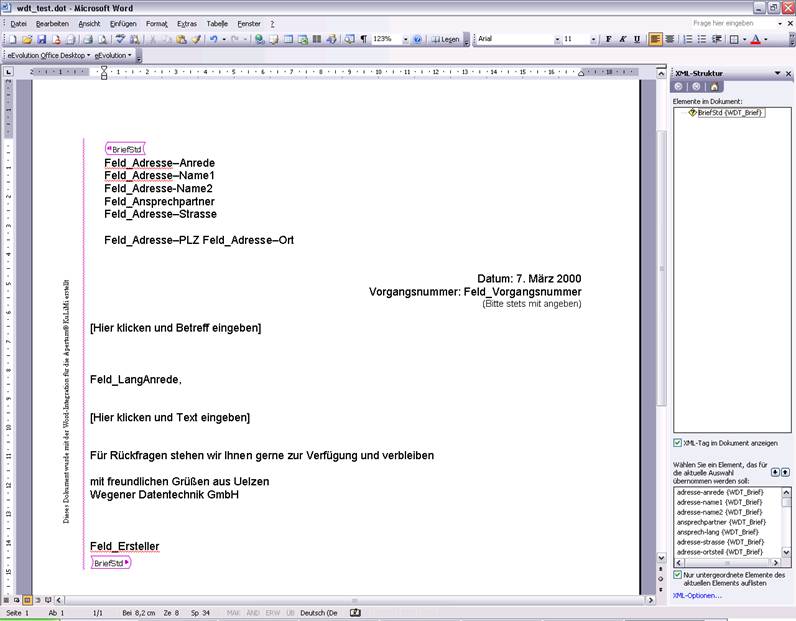The image size is (796, 621).
Task: Align text left
Action: click(655, 39)
